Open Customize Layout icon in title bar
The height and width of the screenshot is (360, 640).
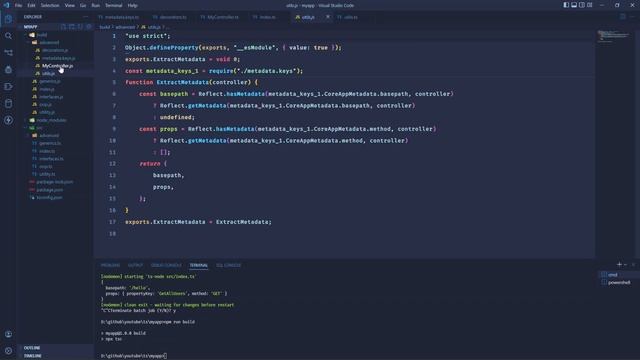click(589, 5)
